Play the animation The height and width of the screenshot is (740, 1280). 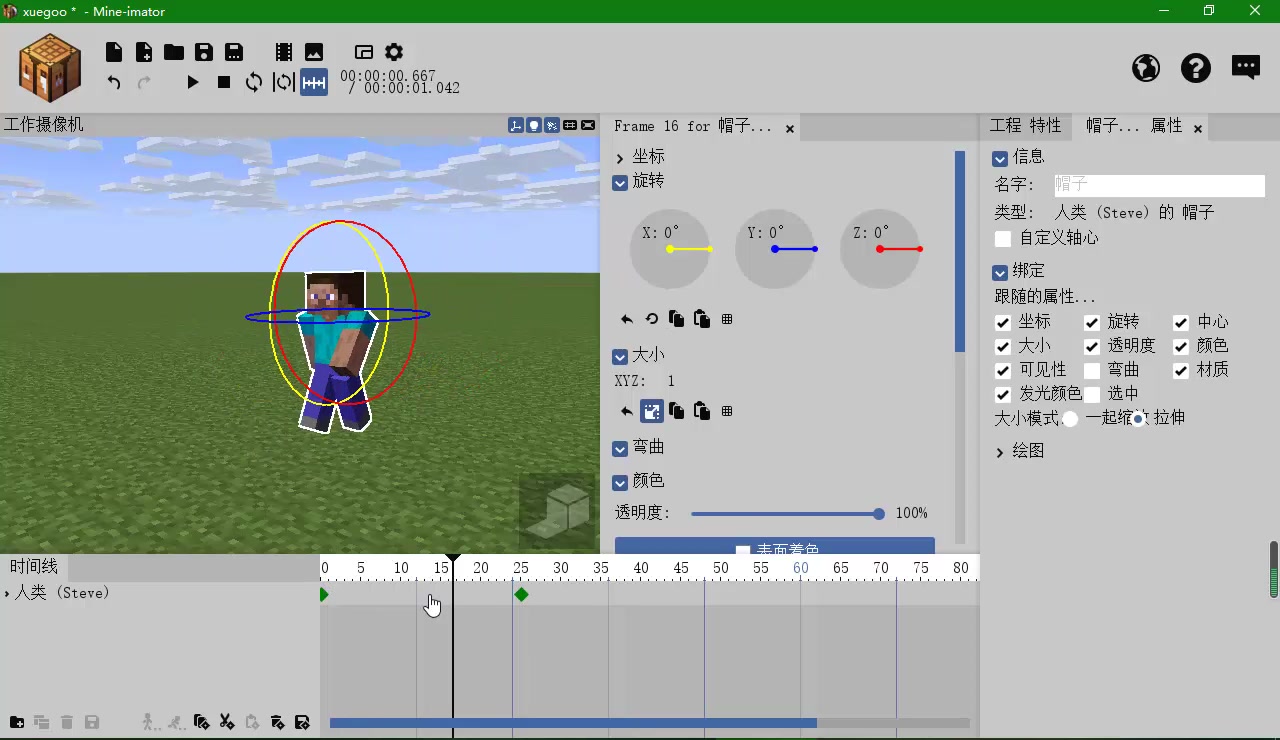193,82
